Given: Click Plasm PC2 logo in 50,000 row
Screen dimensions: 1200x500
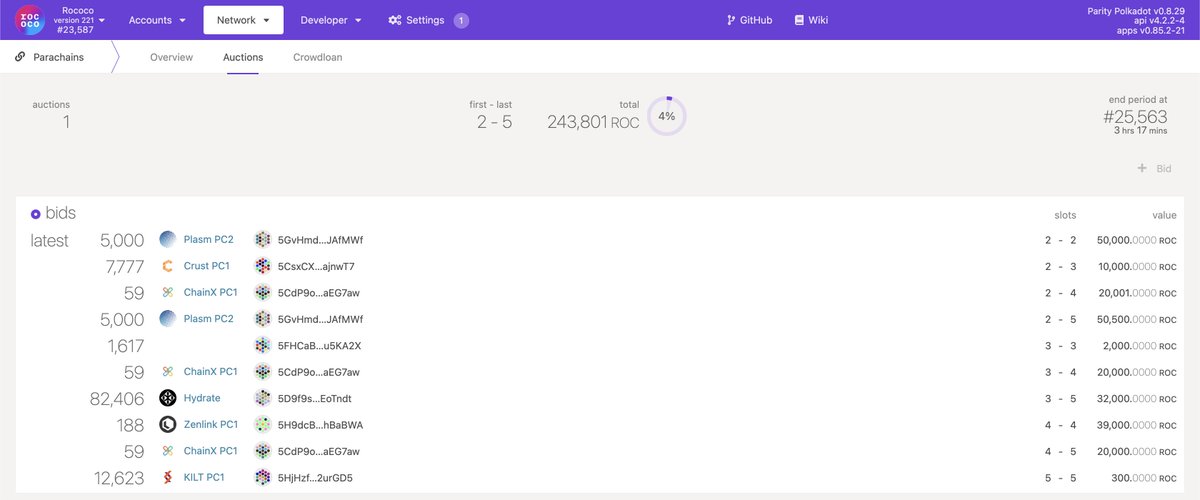Looking at the screenshot, I should [168, 240].
